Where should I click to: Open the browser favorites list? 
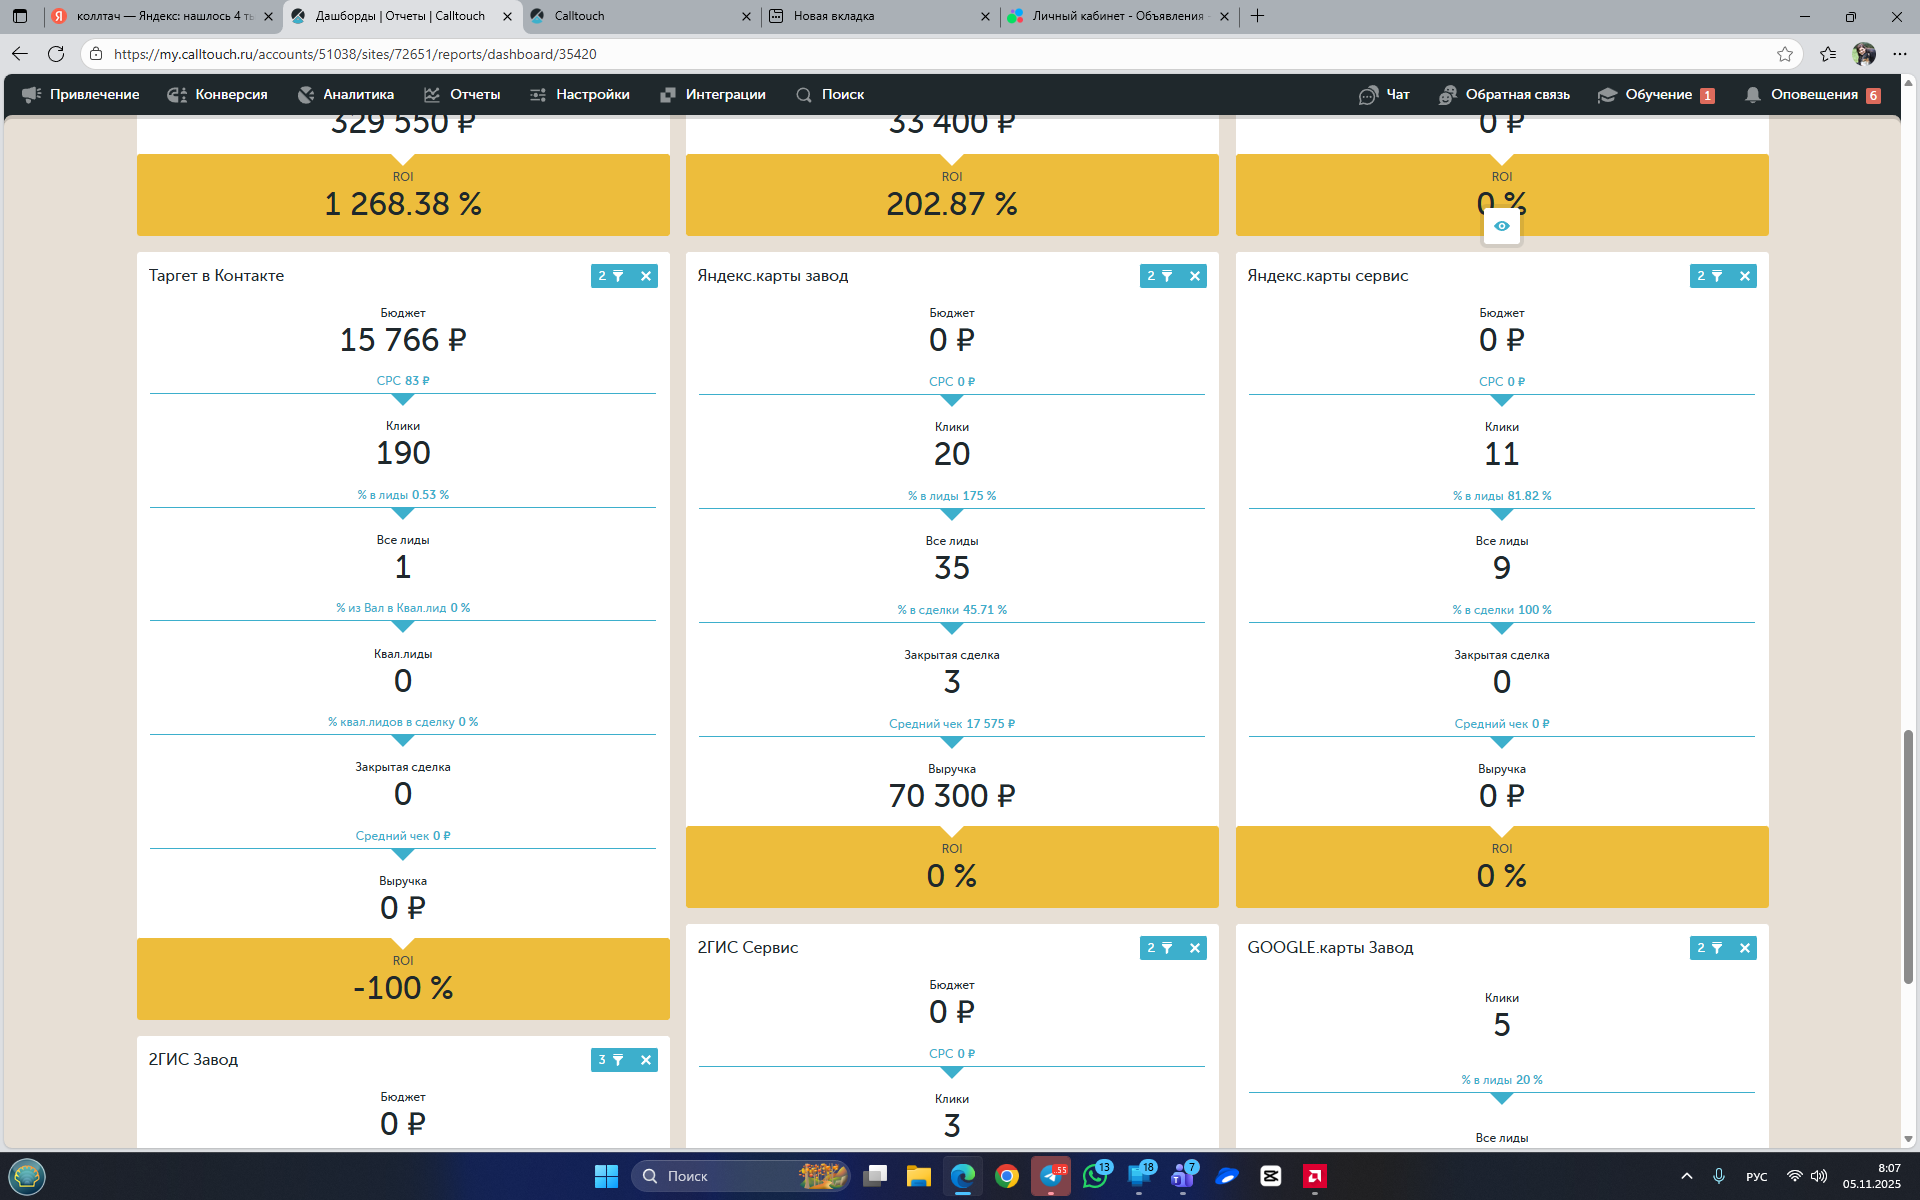pos(1828,54)
